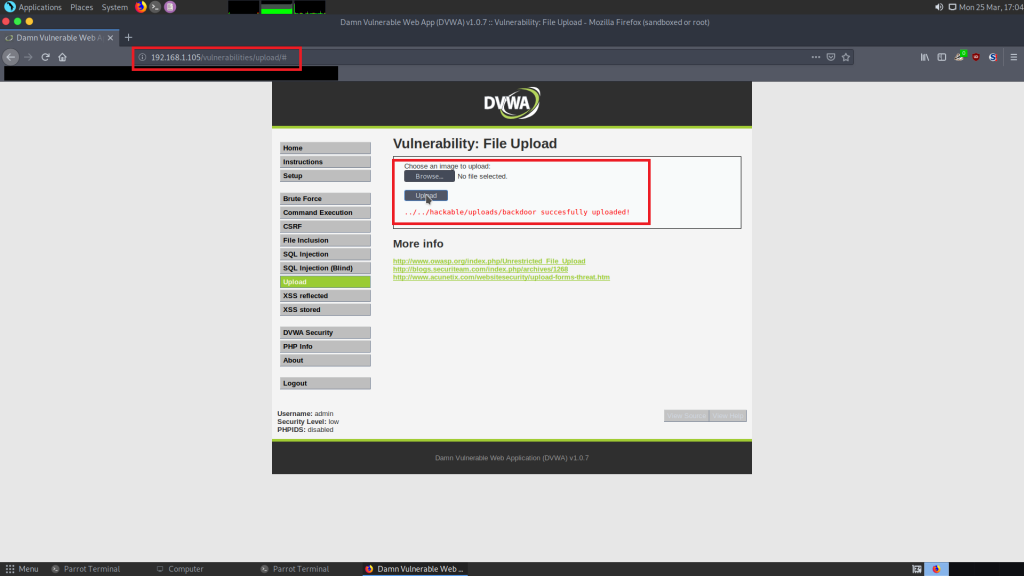
Task: Open page actions three-dot menu
Action: [x=816, y=57]
